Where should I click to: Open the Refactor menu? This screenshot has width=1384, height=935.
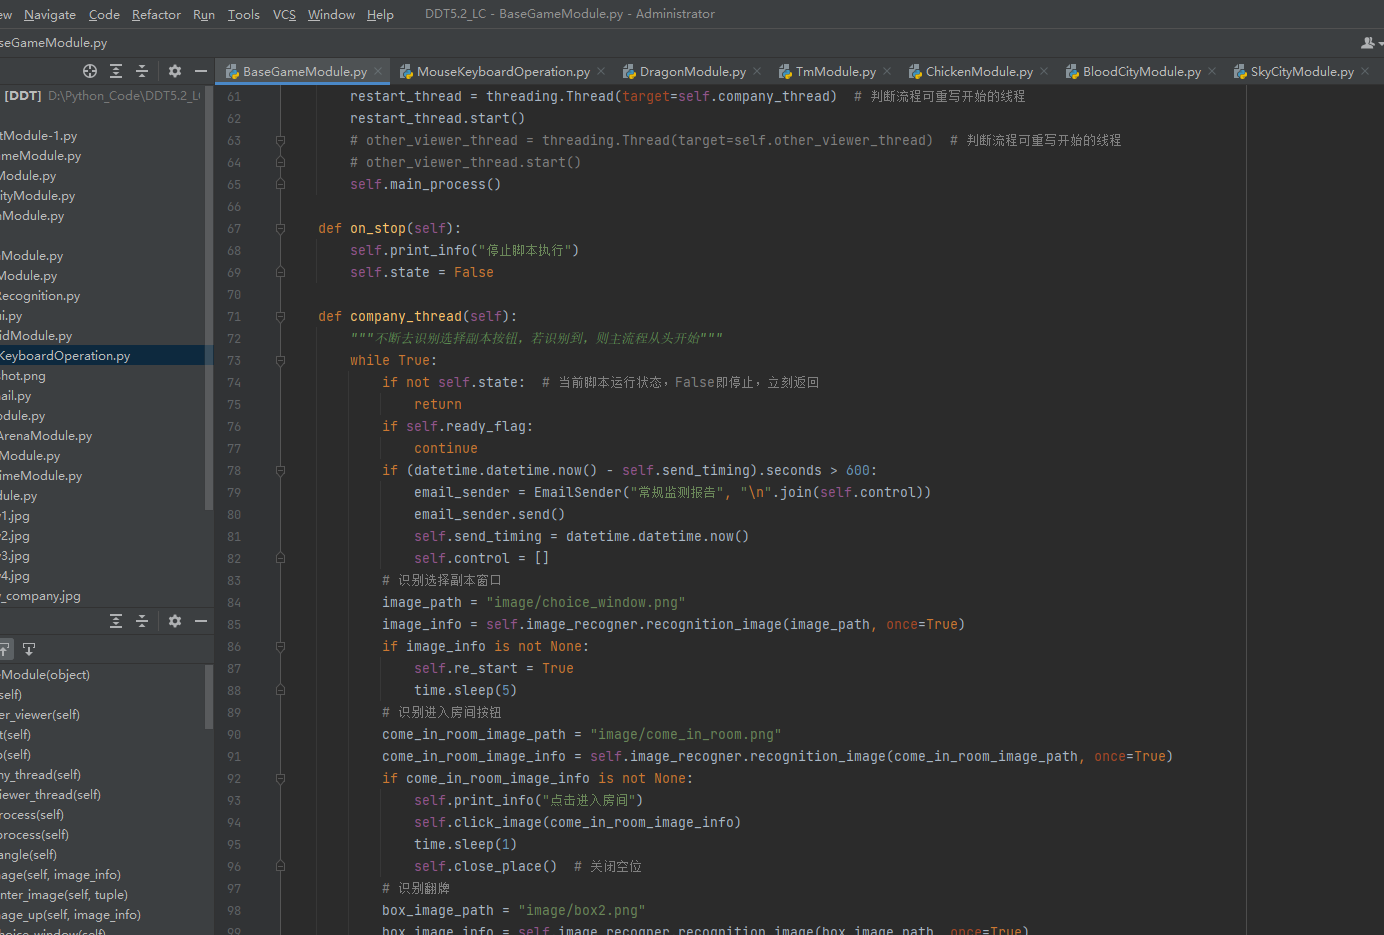[156, 14]
